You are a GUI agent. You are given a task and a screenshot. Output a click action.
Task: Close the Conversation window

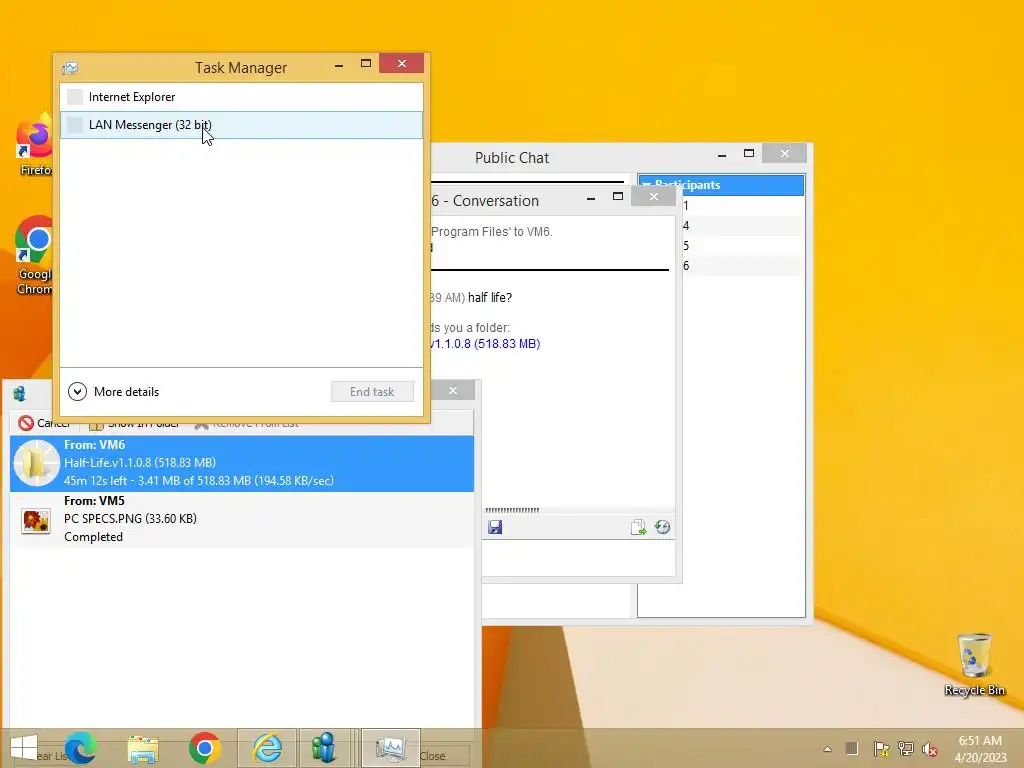(654, 197)
